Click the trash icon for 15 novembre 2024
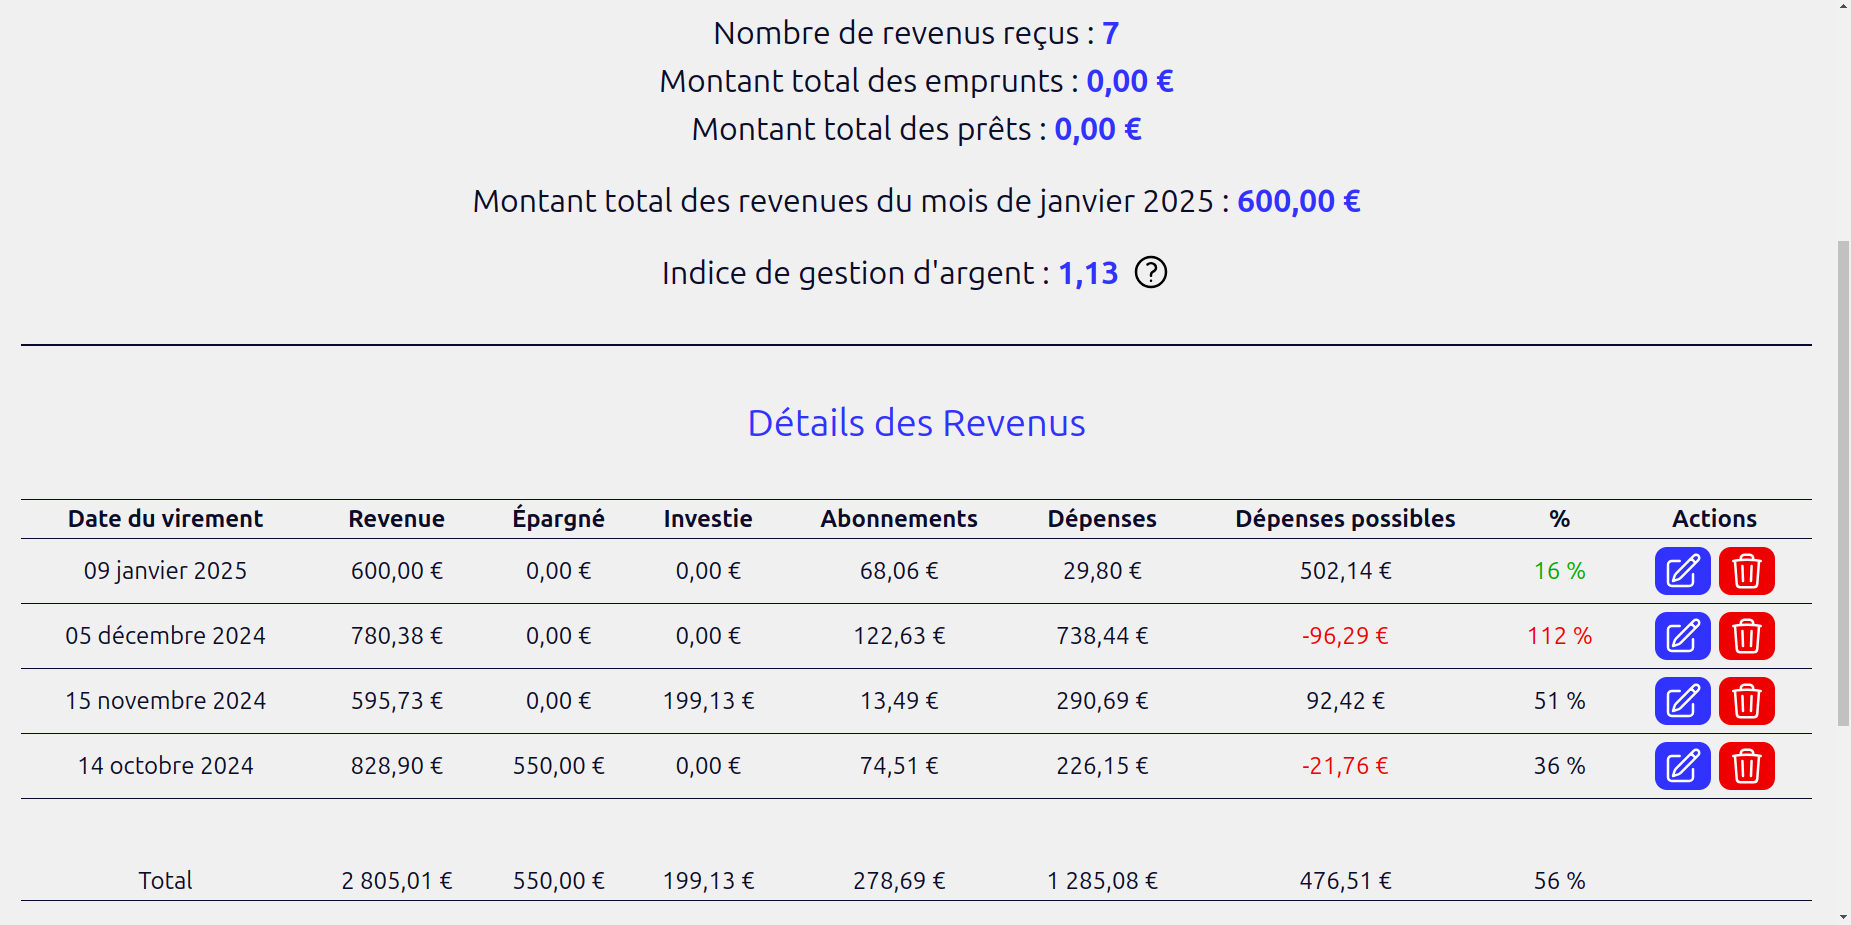This screenshot has width=1851, height=925. (1746, 701)
